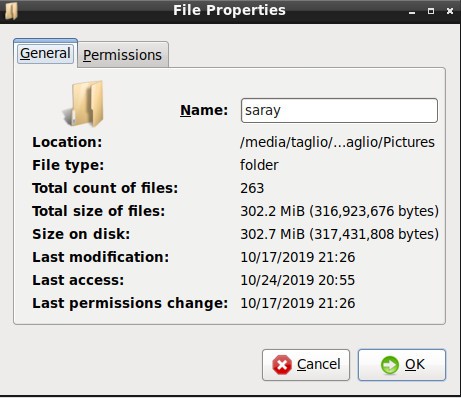Image resolution: width=461 pixels, height=398 pixels.
Task: Click the File type value folder
Action: click(259, 165)
